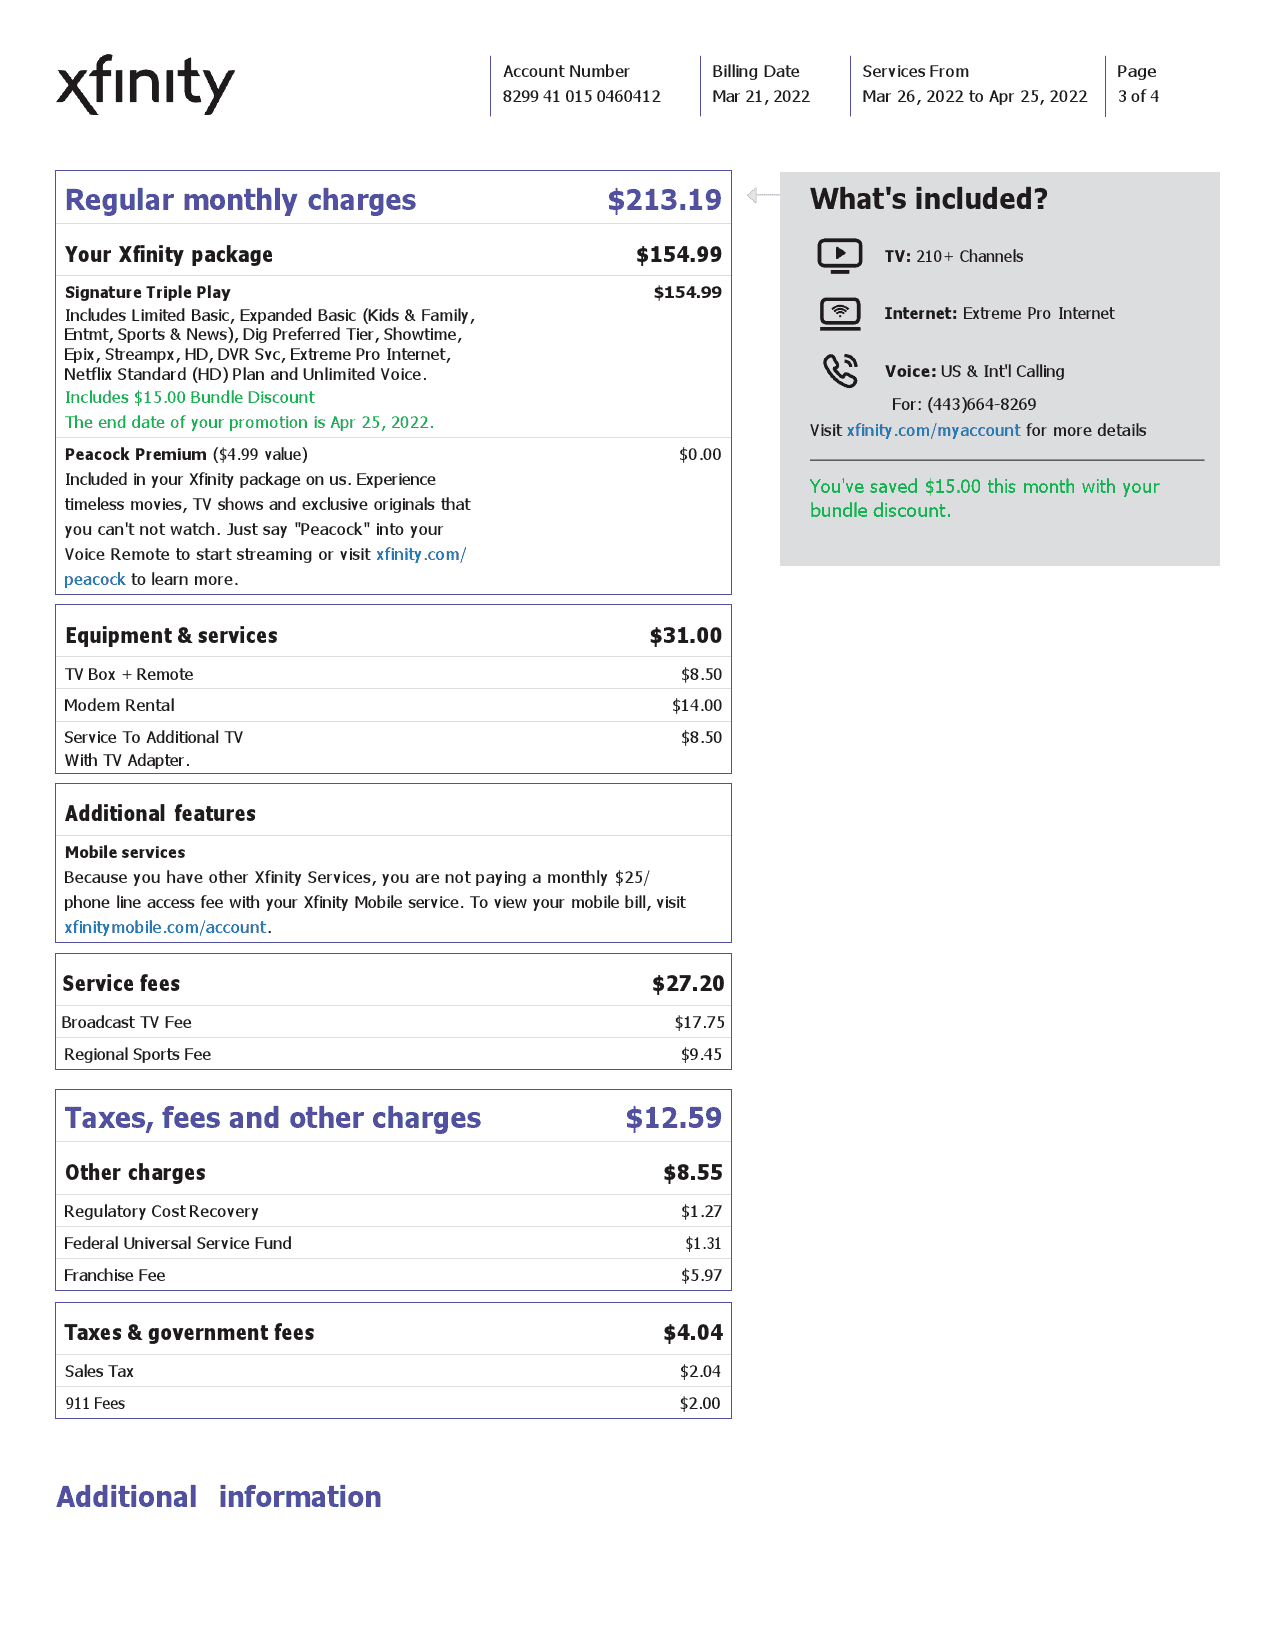Click the Includes $15.00 Bundle Discount text
Image resolution: width=1275 pixels, height=1650 pixels.
pos(190,397)
